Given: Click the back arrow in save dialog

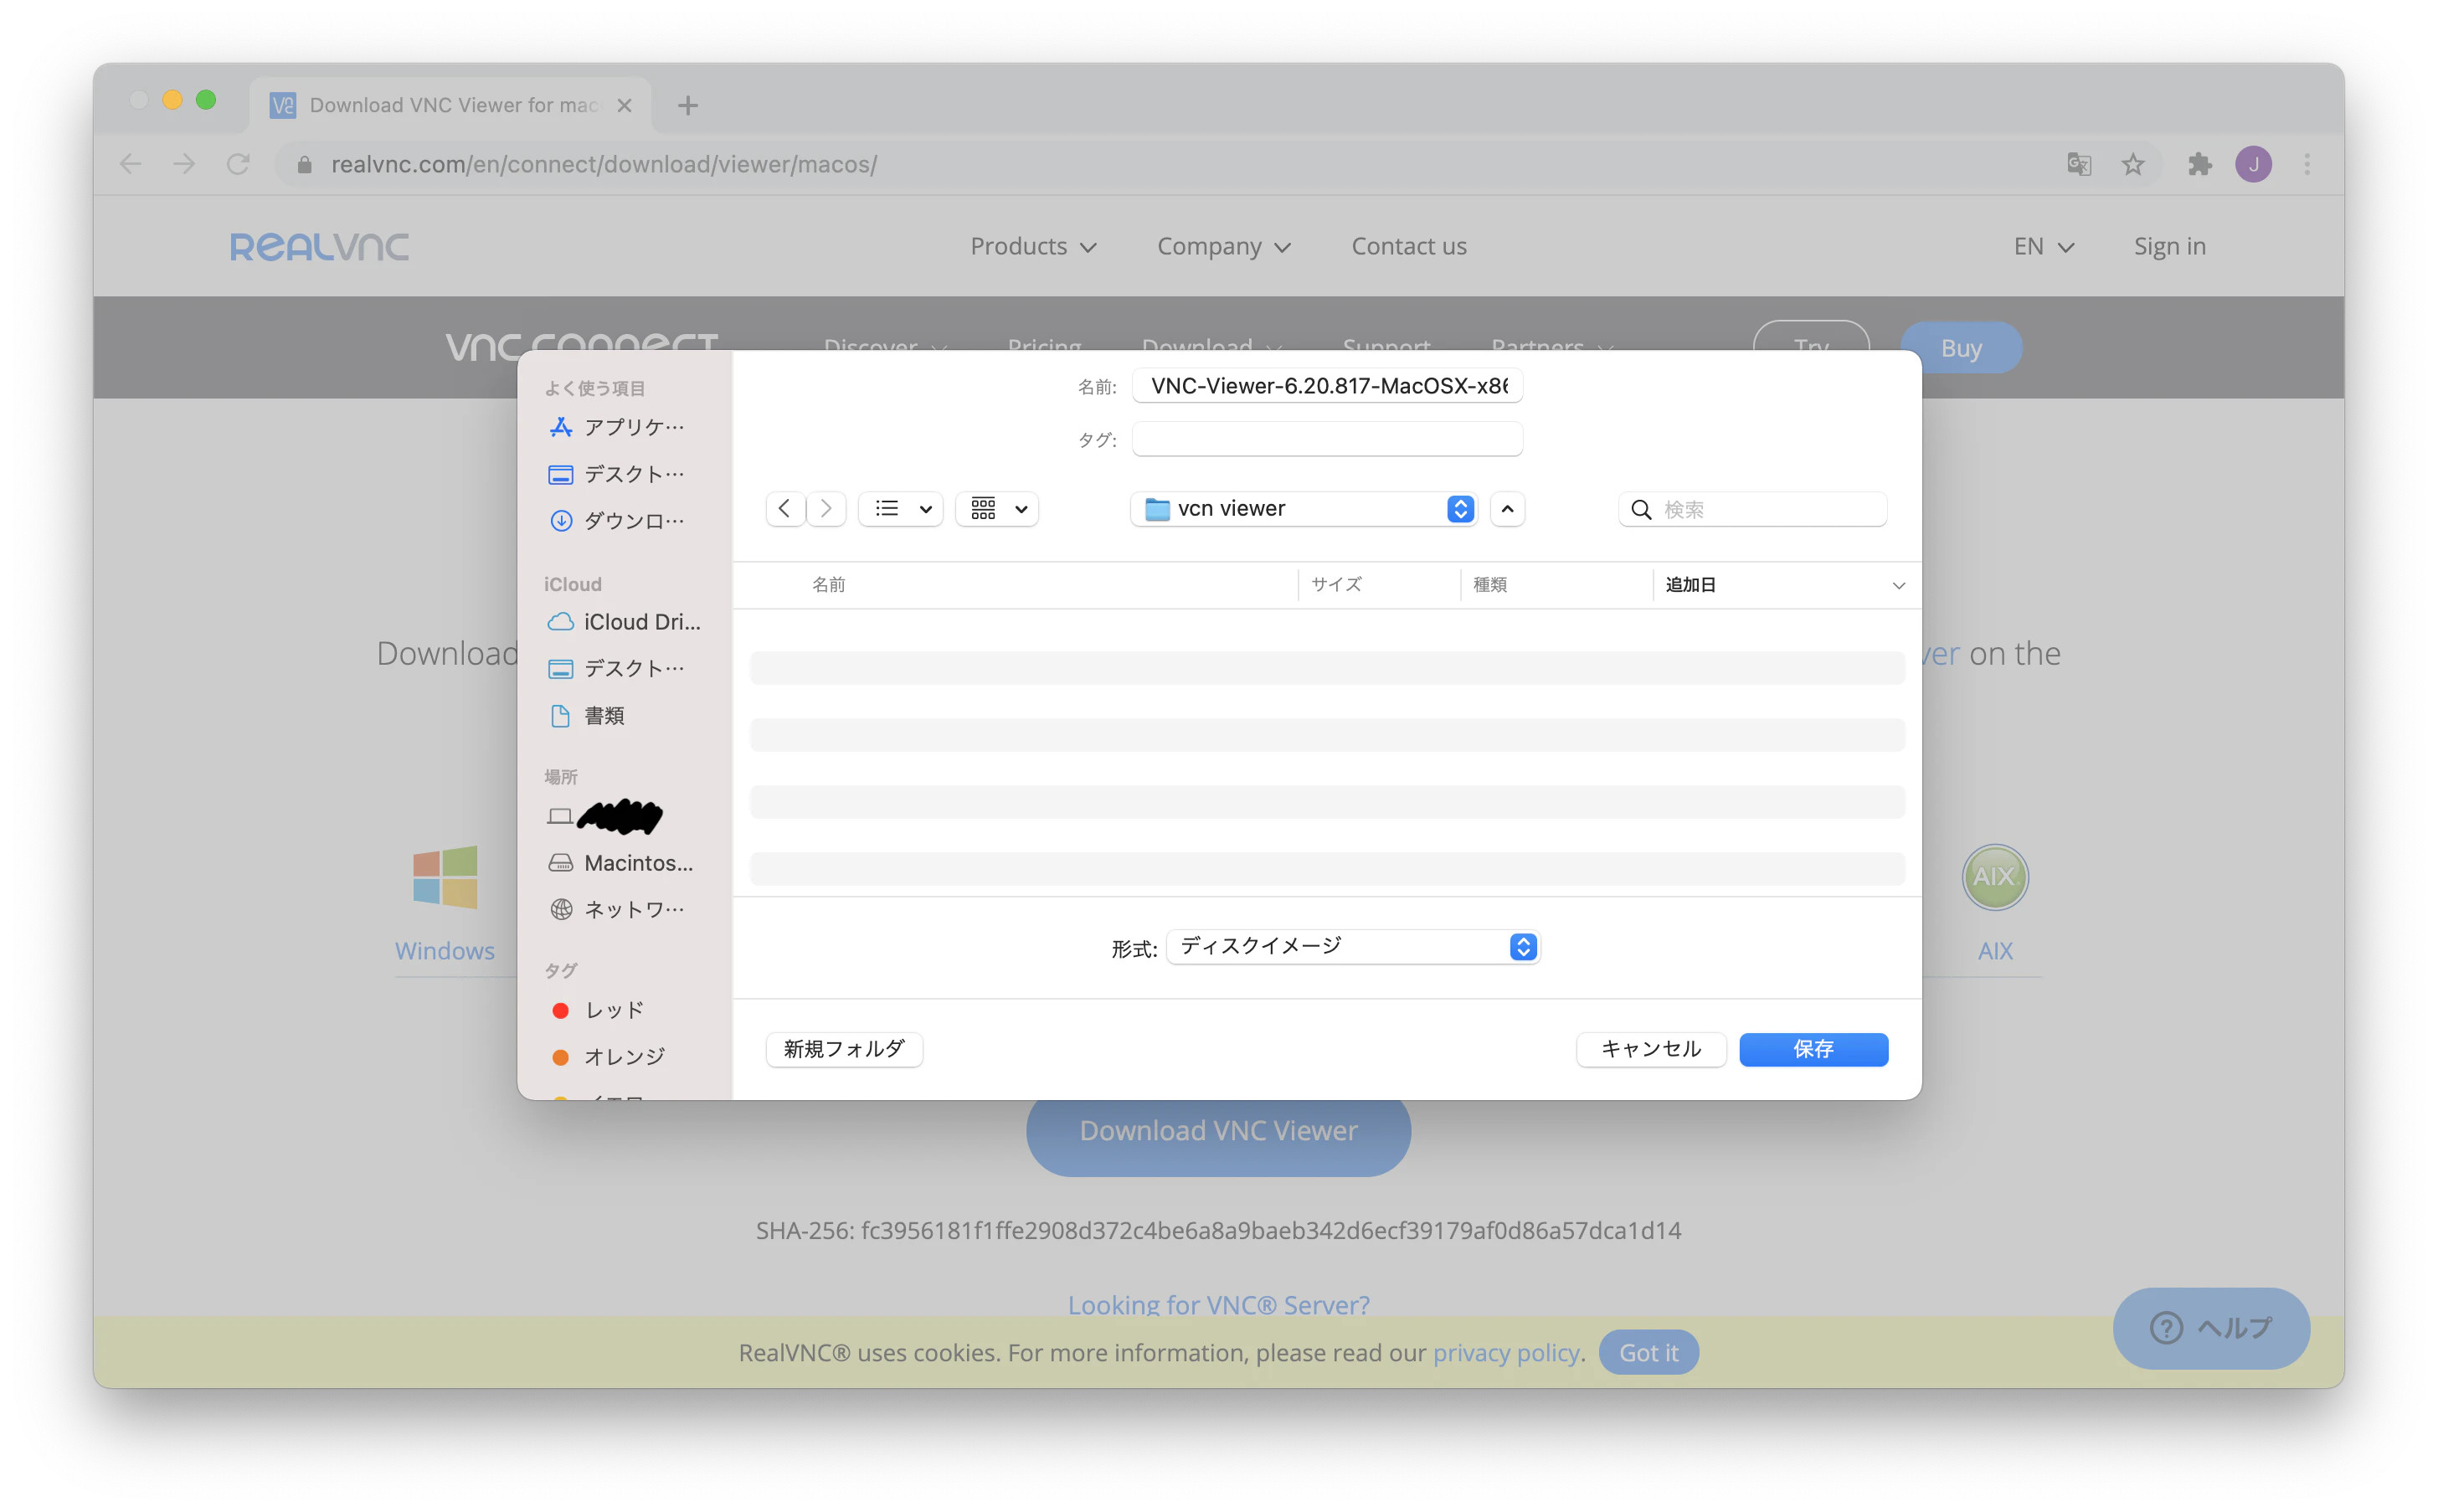Looking at the screenshot, I should [x=785, y=509].
